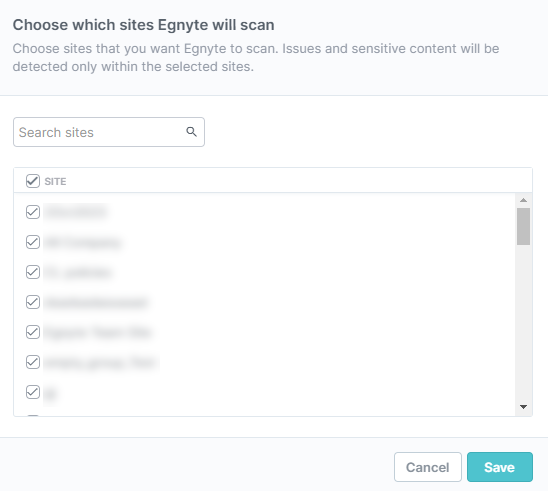The image size is (548, 491).
Task: Toggle the SITE select-all checkbox
Action: pos(33,181)
